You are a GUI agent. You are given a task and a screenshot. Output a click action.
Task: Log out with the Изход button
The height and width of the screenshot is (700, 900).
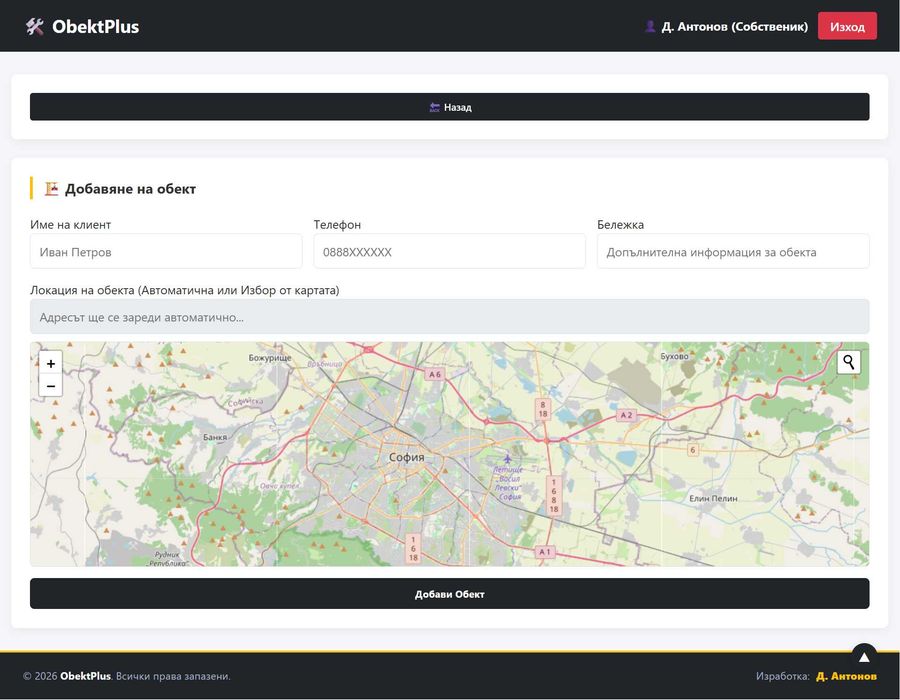(847, 26)
